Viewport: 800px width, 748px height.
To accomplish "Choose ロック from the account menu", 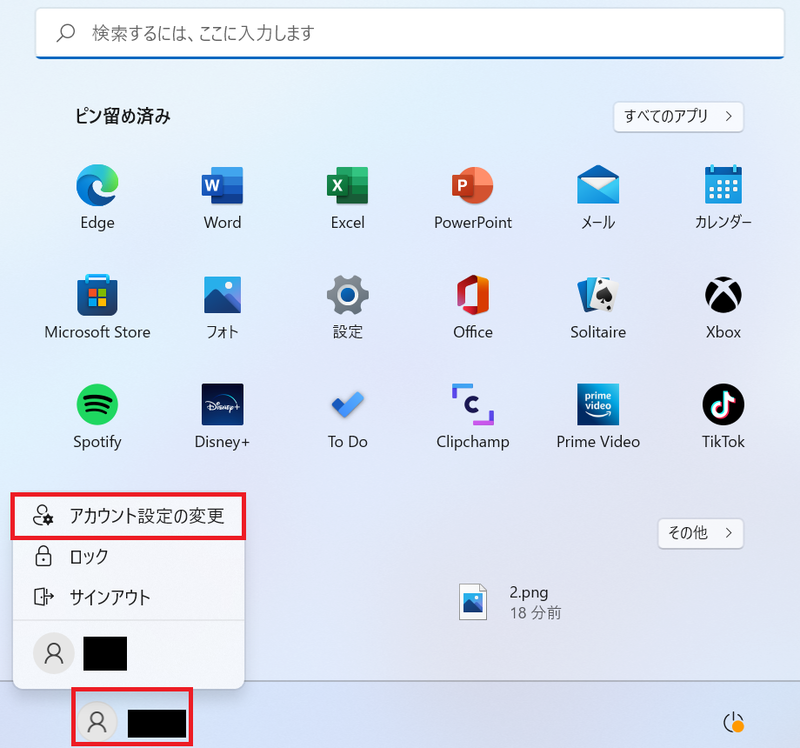I will click(x=129, y=556).
